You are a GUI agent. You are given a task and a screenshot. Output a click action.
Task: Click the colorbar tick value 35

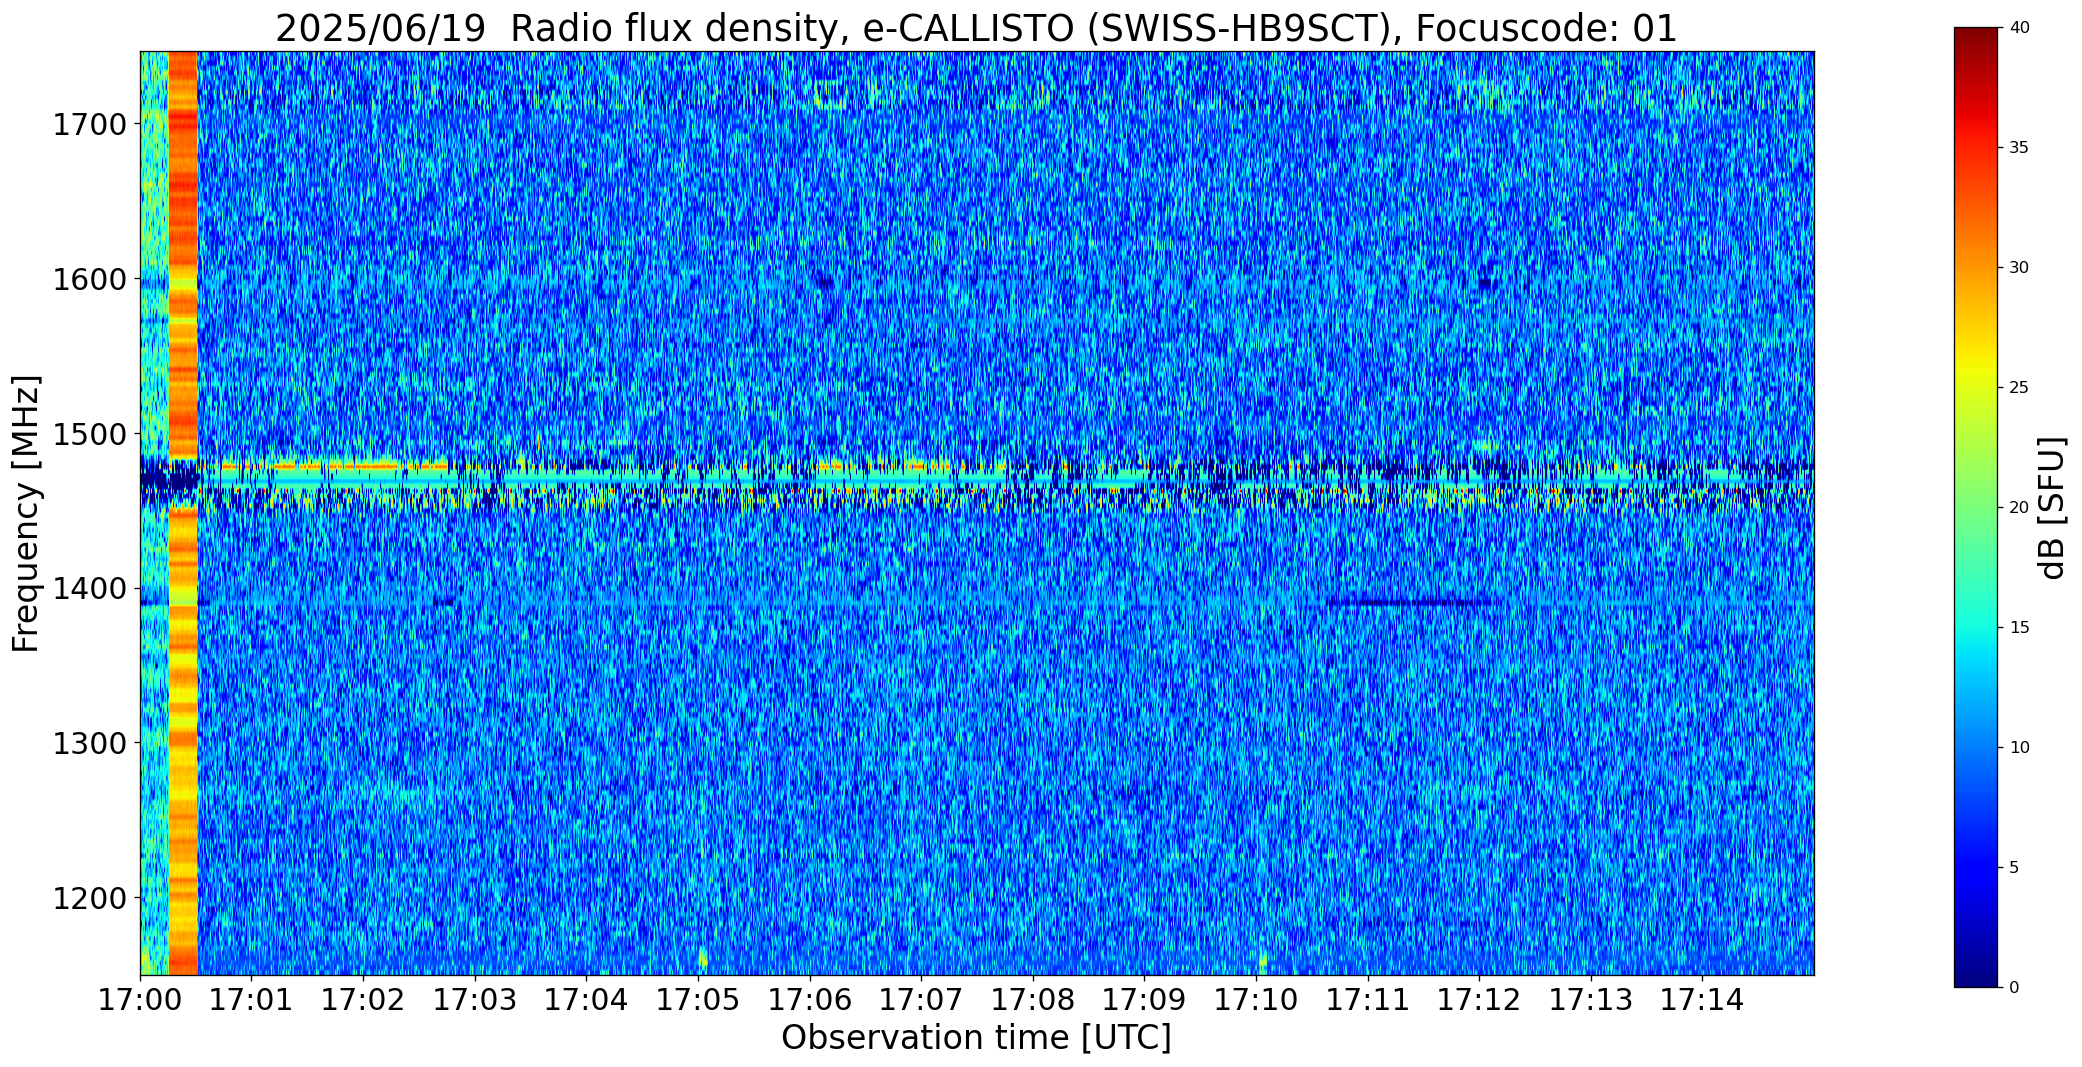coord(2019,148)
